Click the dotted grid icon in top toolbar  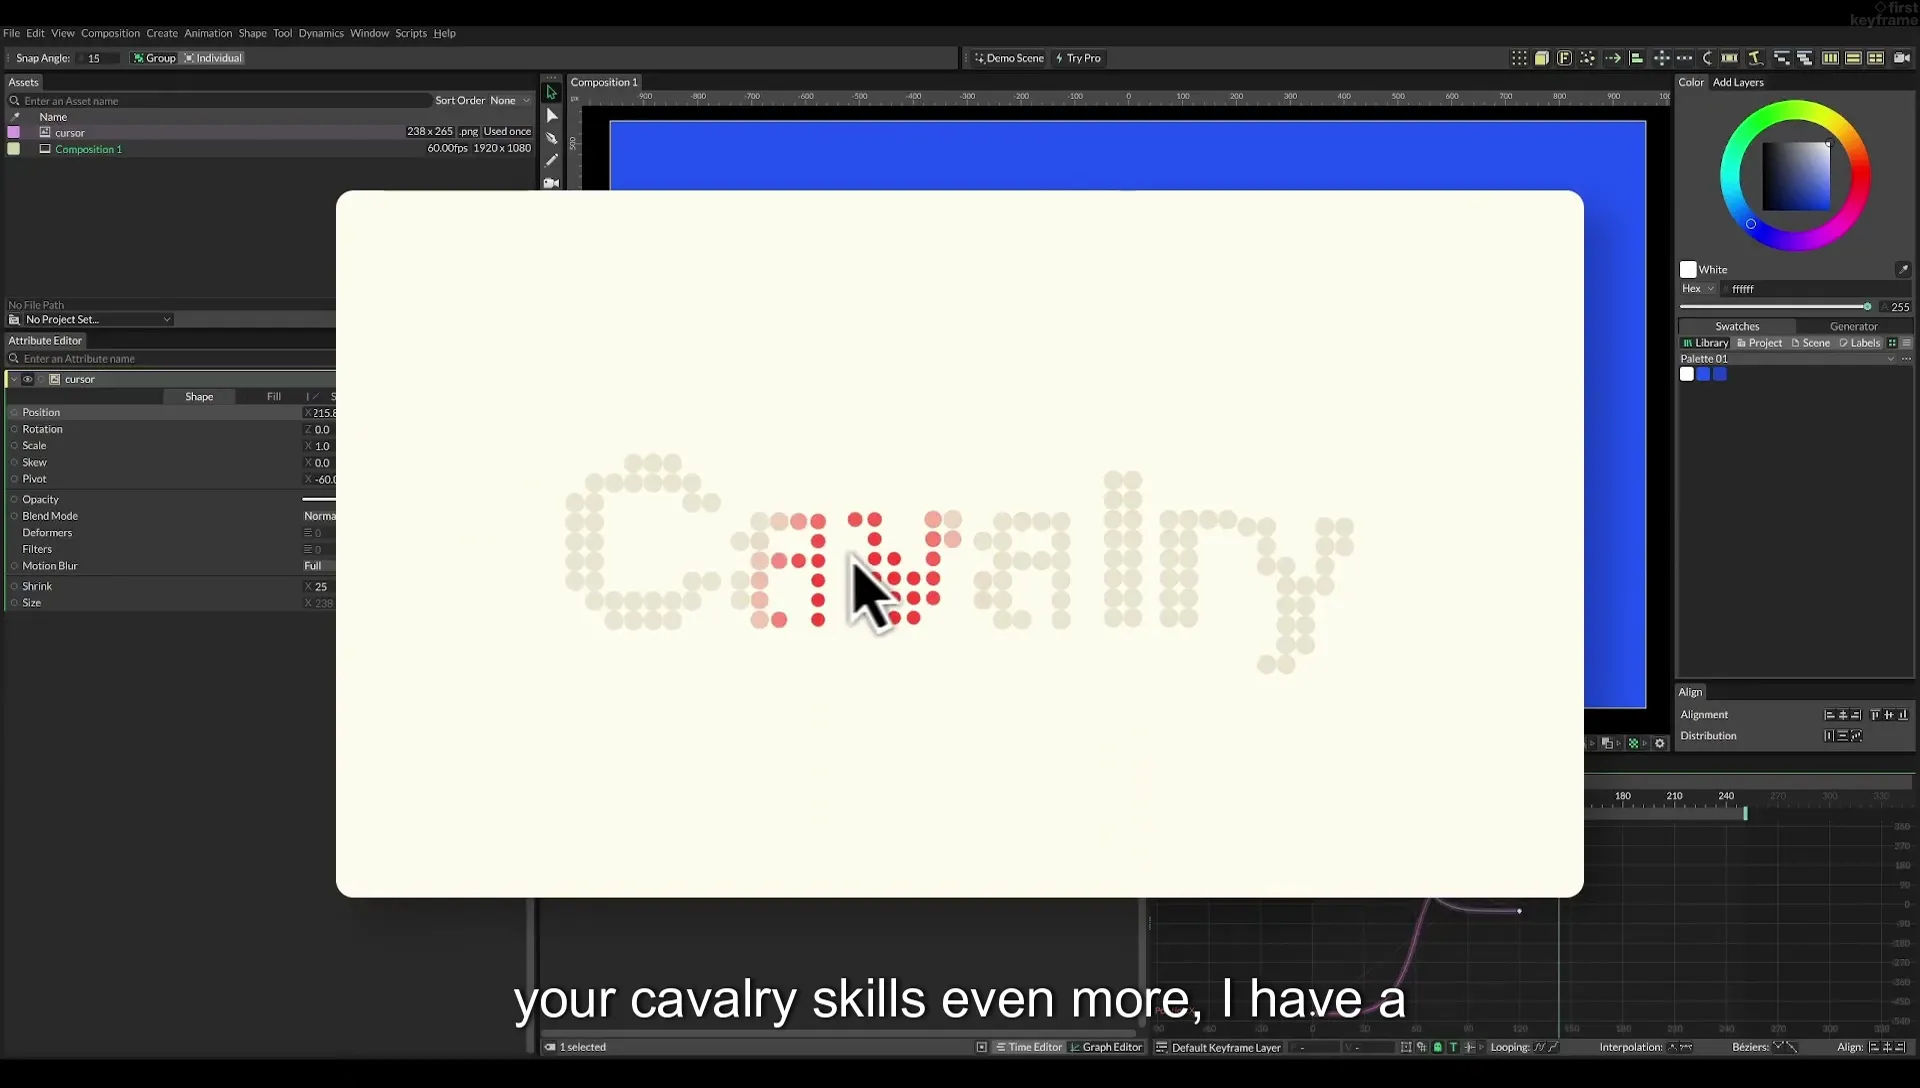coord(1519,58)
